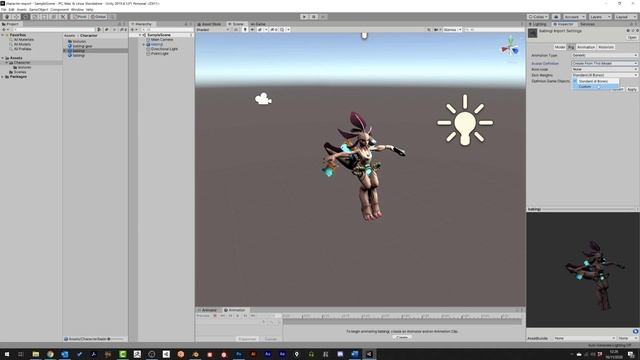The image size is (640, 360).
Task: Open the Account dropdown
Action: [x=574, y=17]
